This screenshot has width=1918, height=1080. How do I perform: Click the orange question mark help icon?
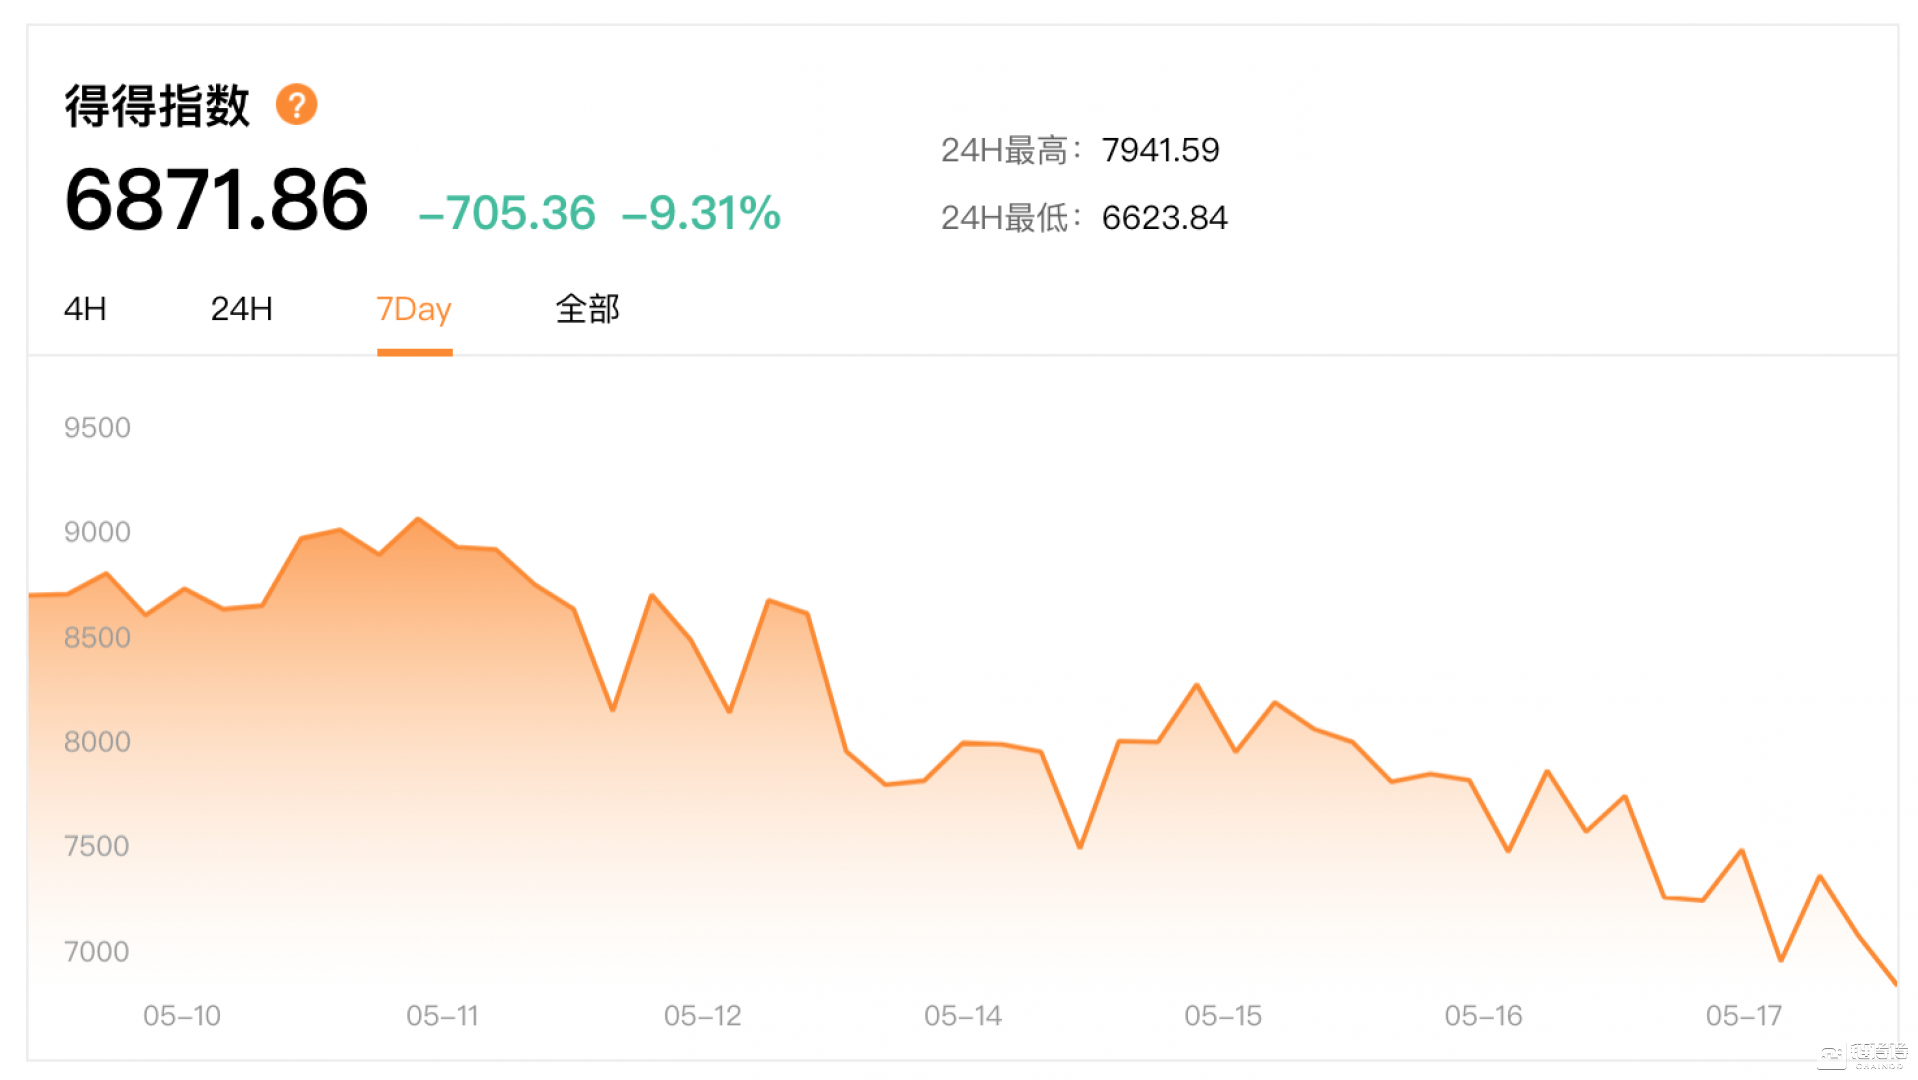[x=296, y=104]
